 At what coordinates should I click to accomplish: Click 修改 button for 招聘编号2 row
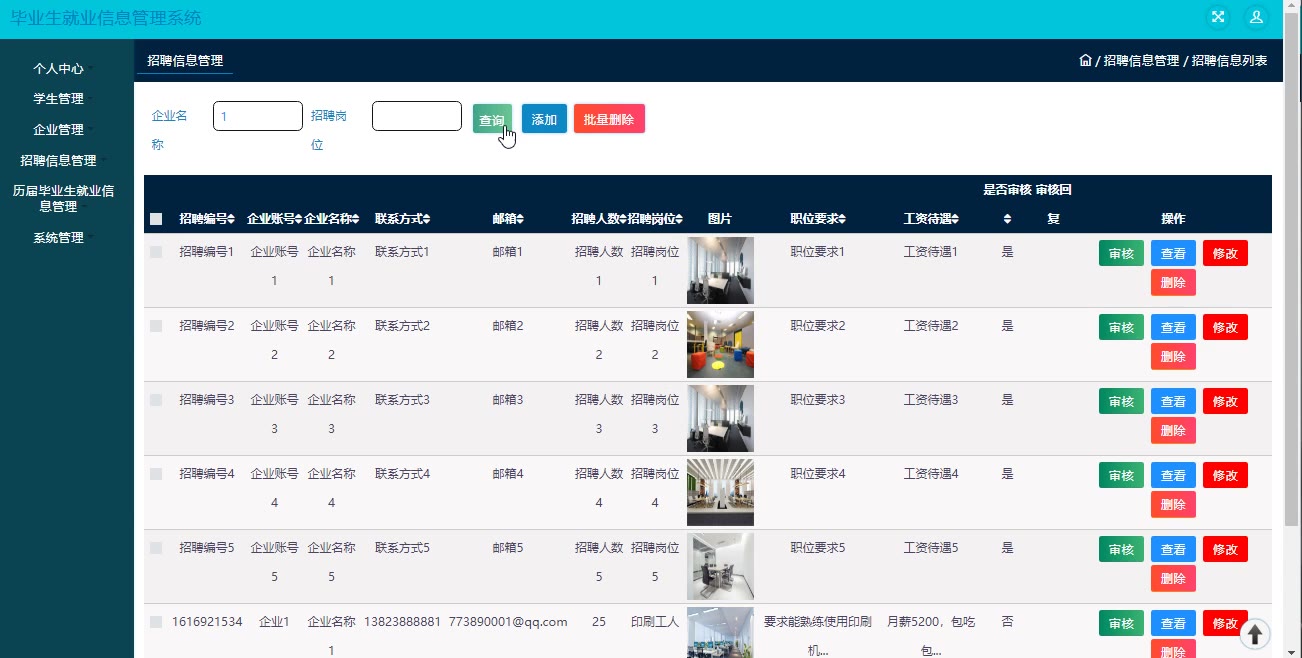coord(1225,327)
